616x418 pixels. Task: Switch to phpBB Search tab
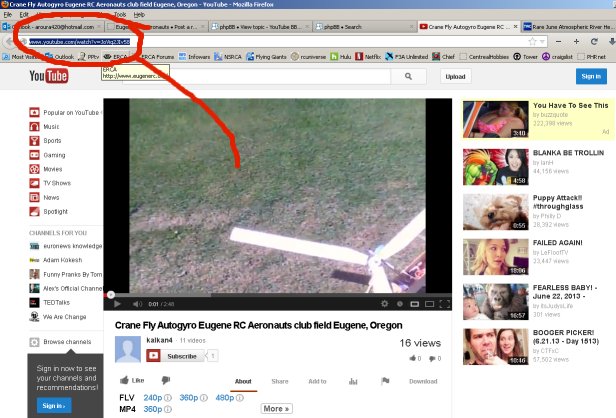[x=365, y=27]
